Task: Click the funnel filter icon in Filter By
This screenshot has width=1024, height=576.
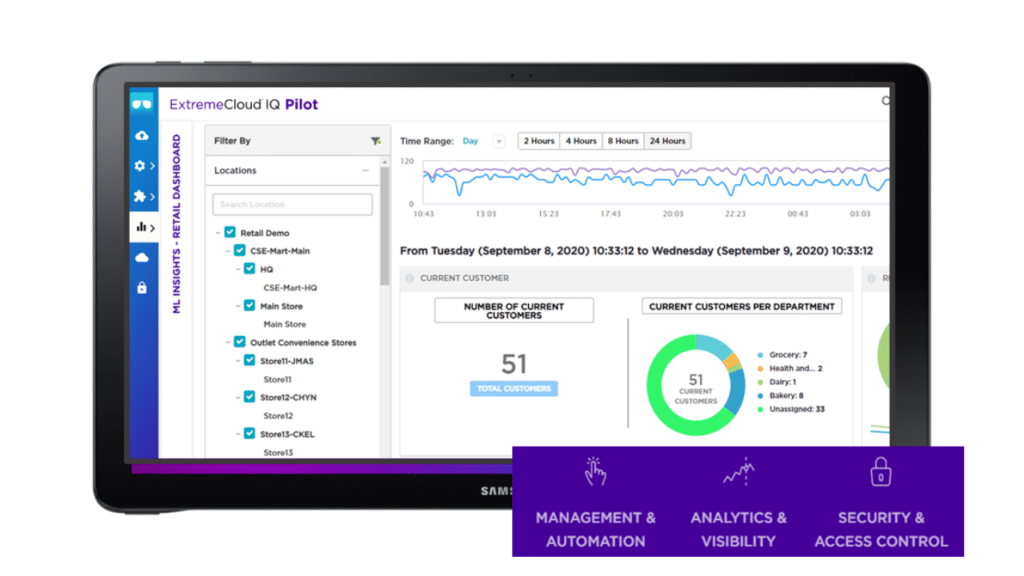Action: pos(376,141)
